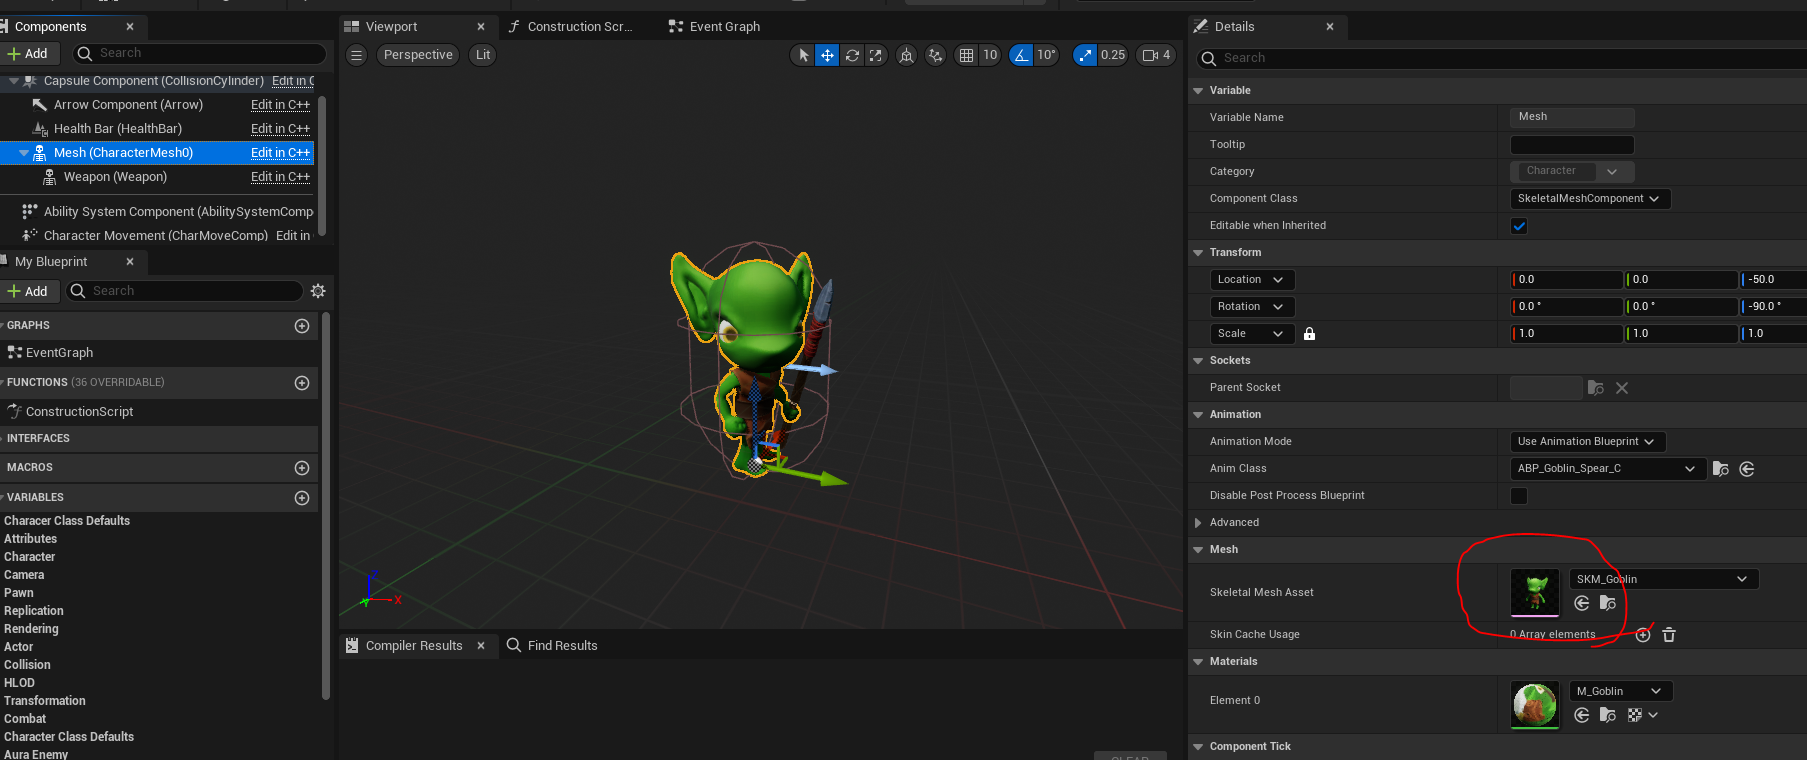Image resolution: width=1807 pixels, height=760 pixels.
Task: Open the Location type dropdown
Action: [1252, 280]
